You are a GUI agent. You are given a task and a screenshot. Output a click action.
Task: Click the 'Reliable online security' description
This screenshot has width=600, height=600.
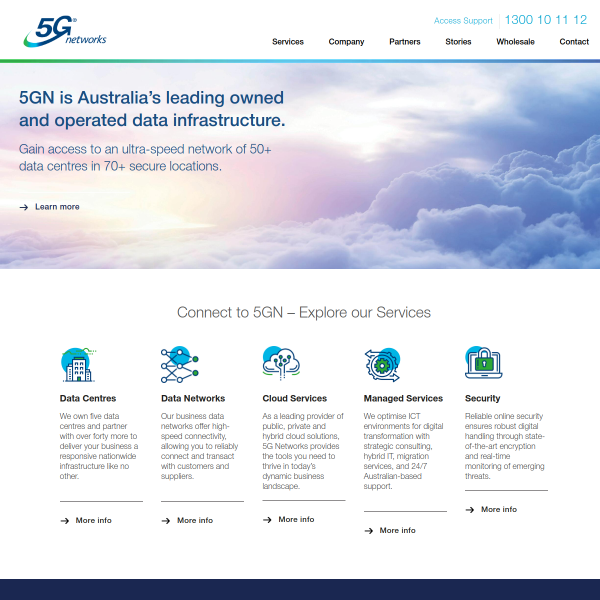[504, 446]
